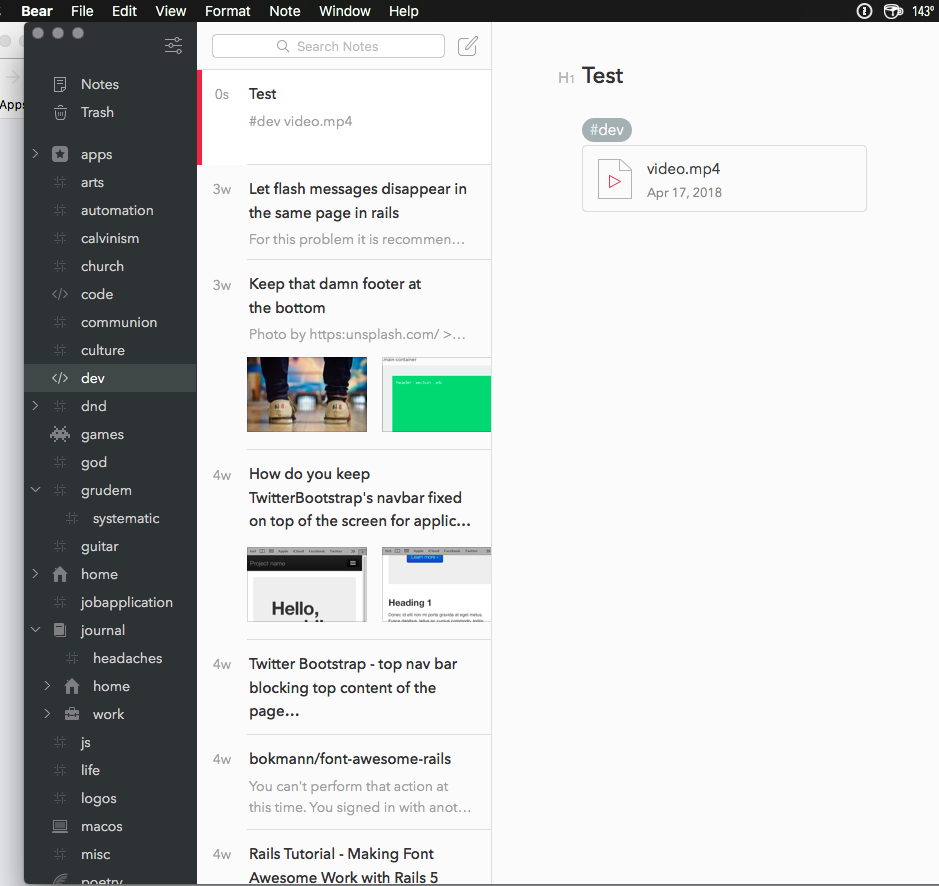Open the 1Password menu bar icon
The height and width of the screenshot is (886, 939).
(864, 11)
